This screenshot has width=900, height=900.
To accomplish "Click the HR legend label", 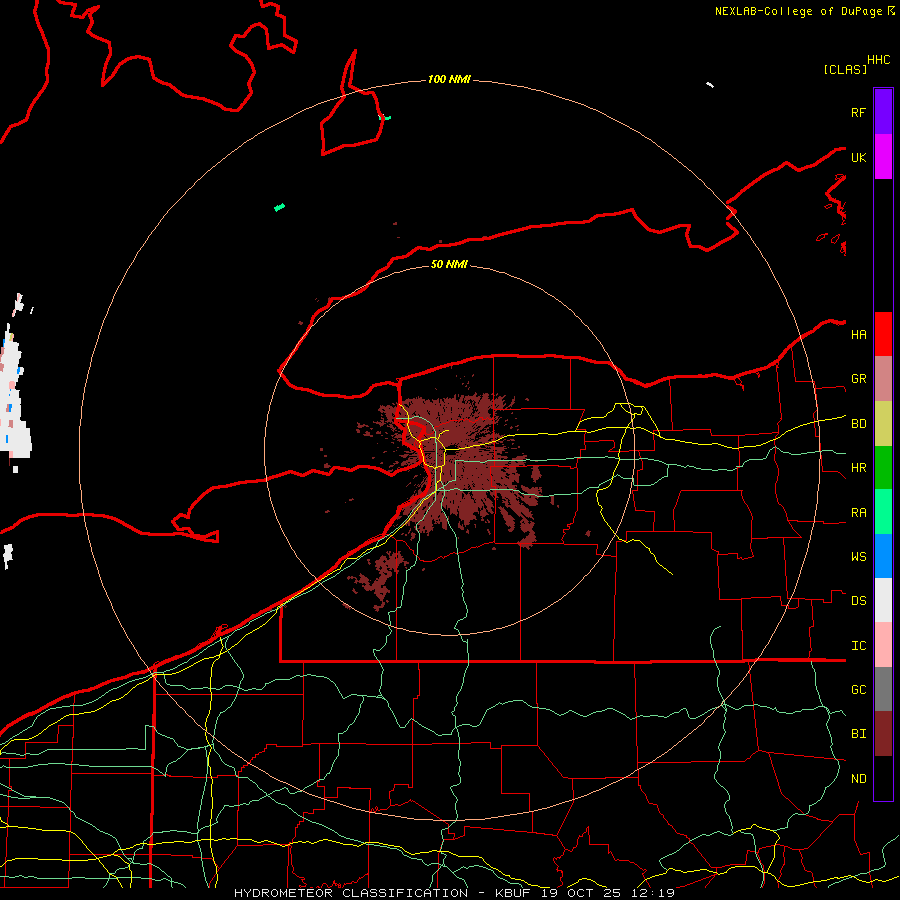I will point(858,468).
